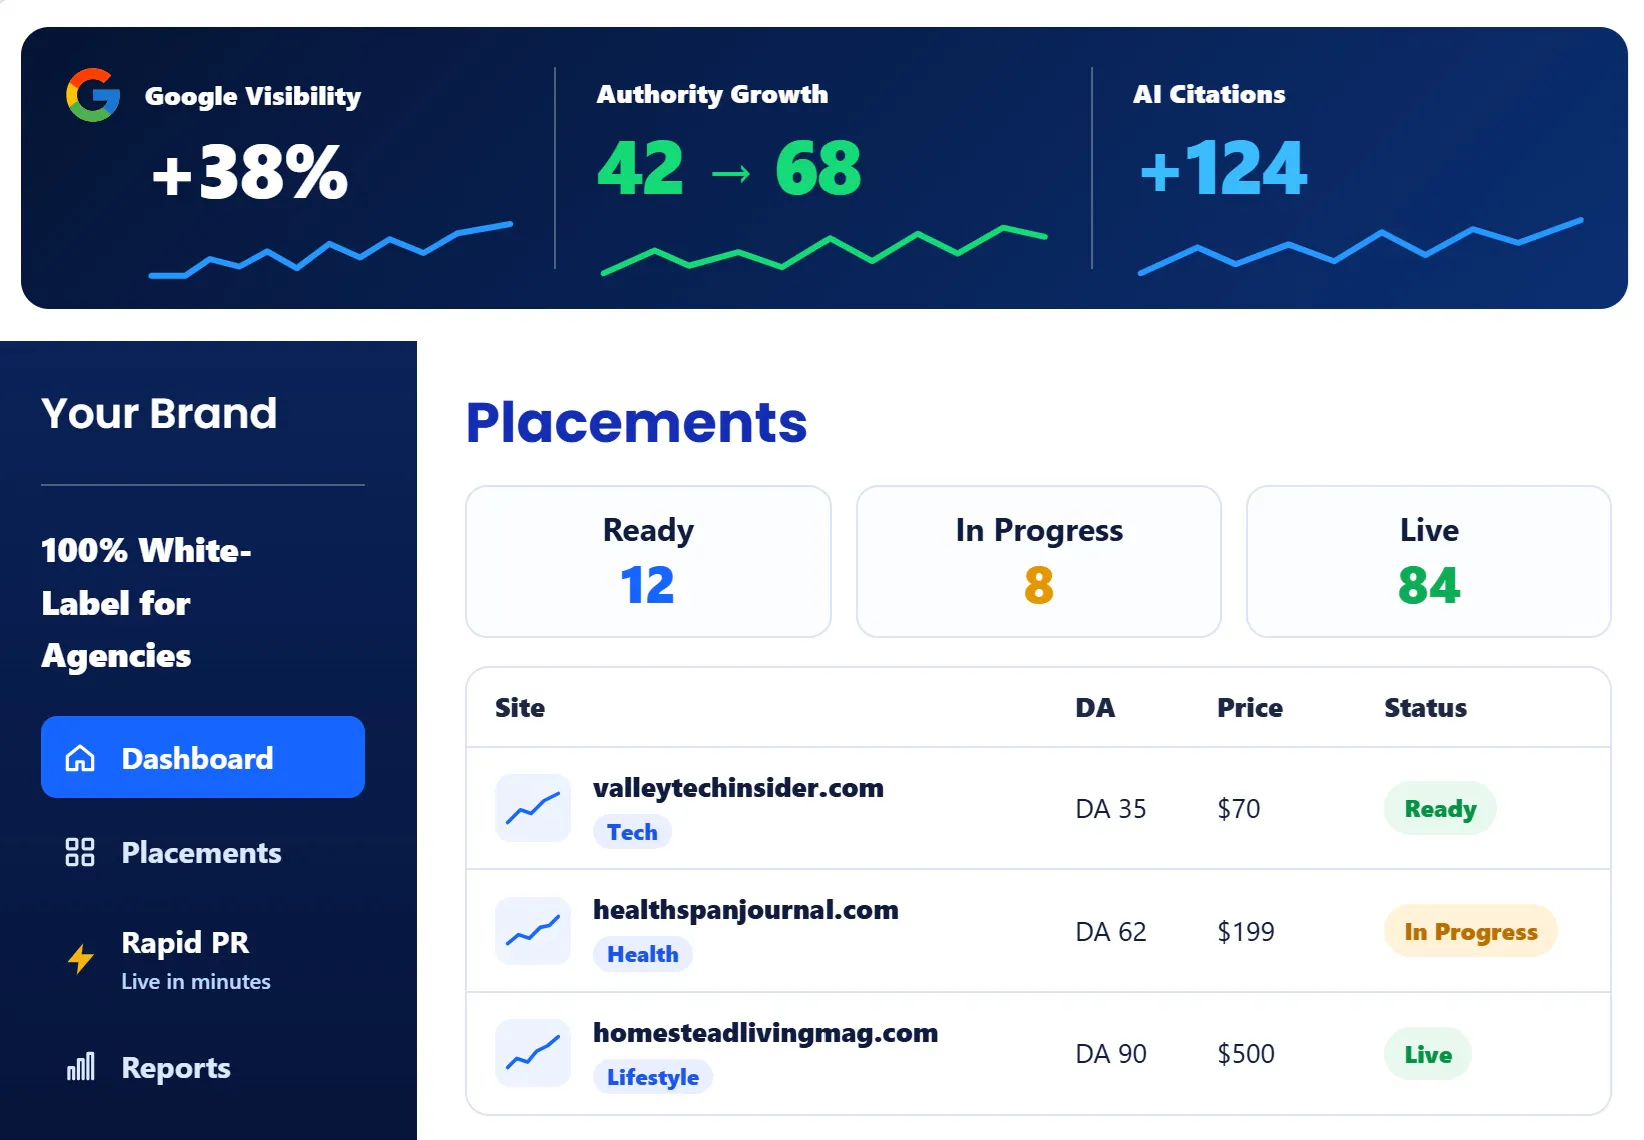The image size is (1644, 1140).
Task: Click the Live status badge in table
Action: tap(1428, 1054)
